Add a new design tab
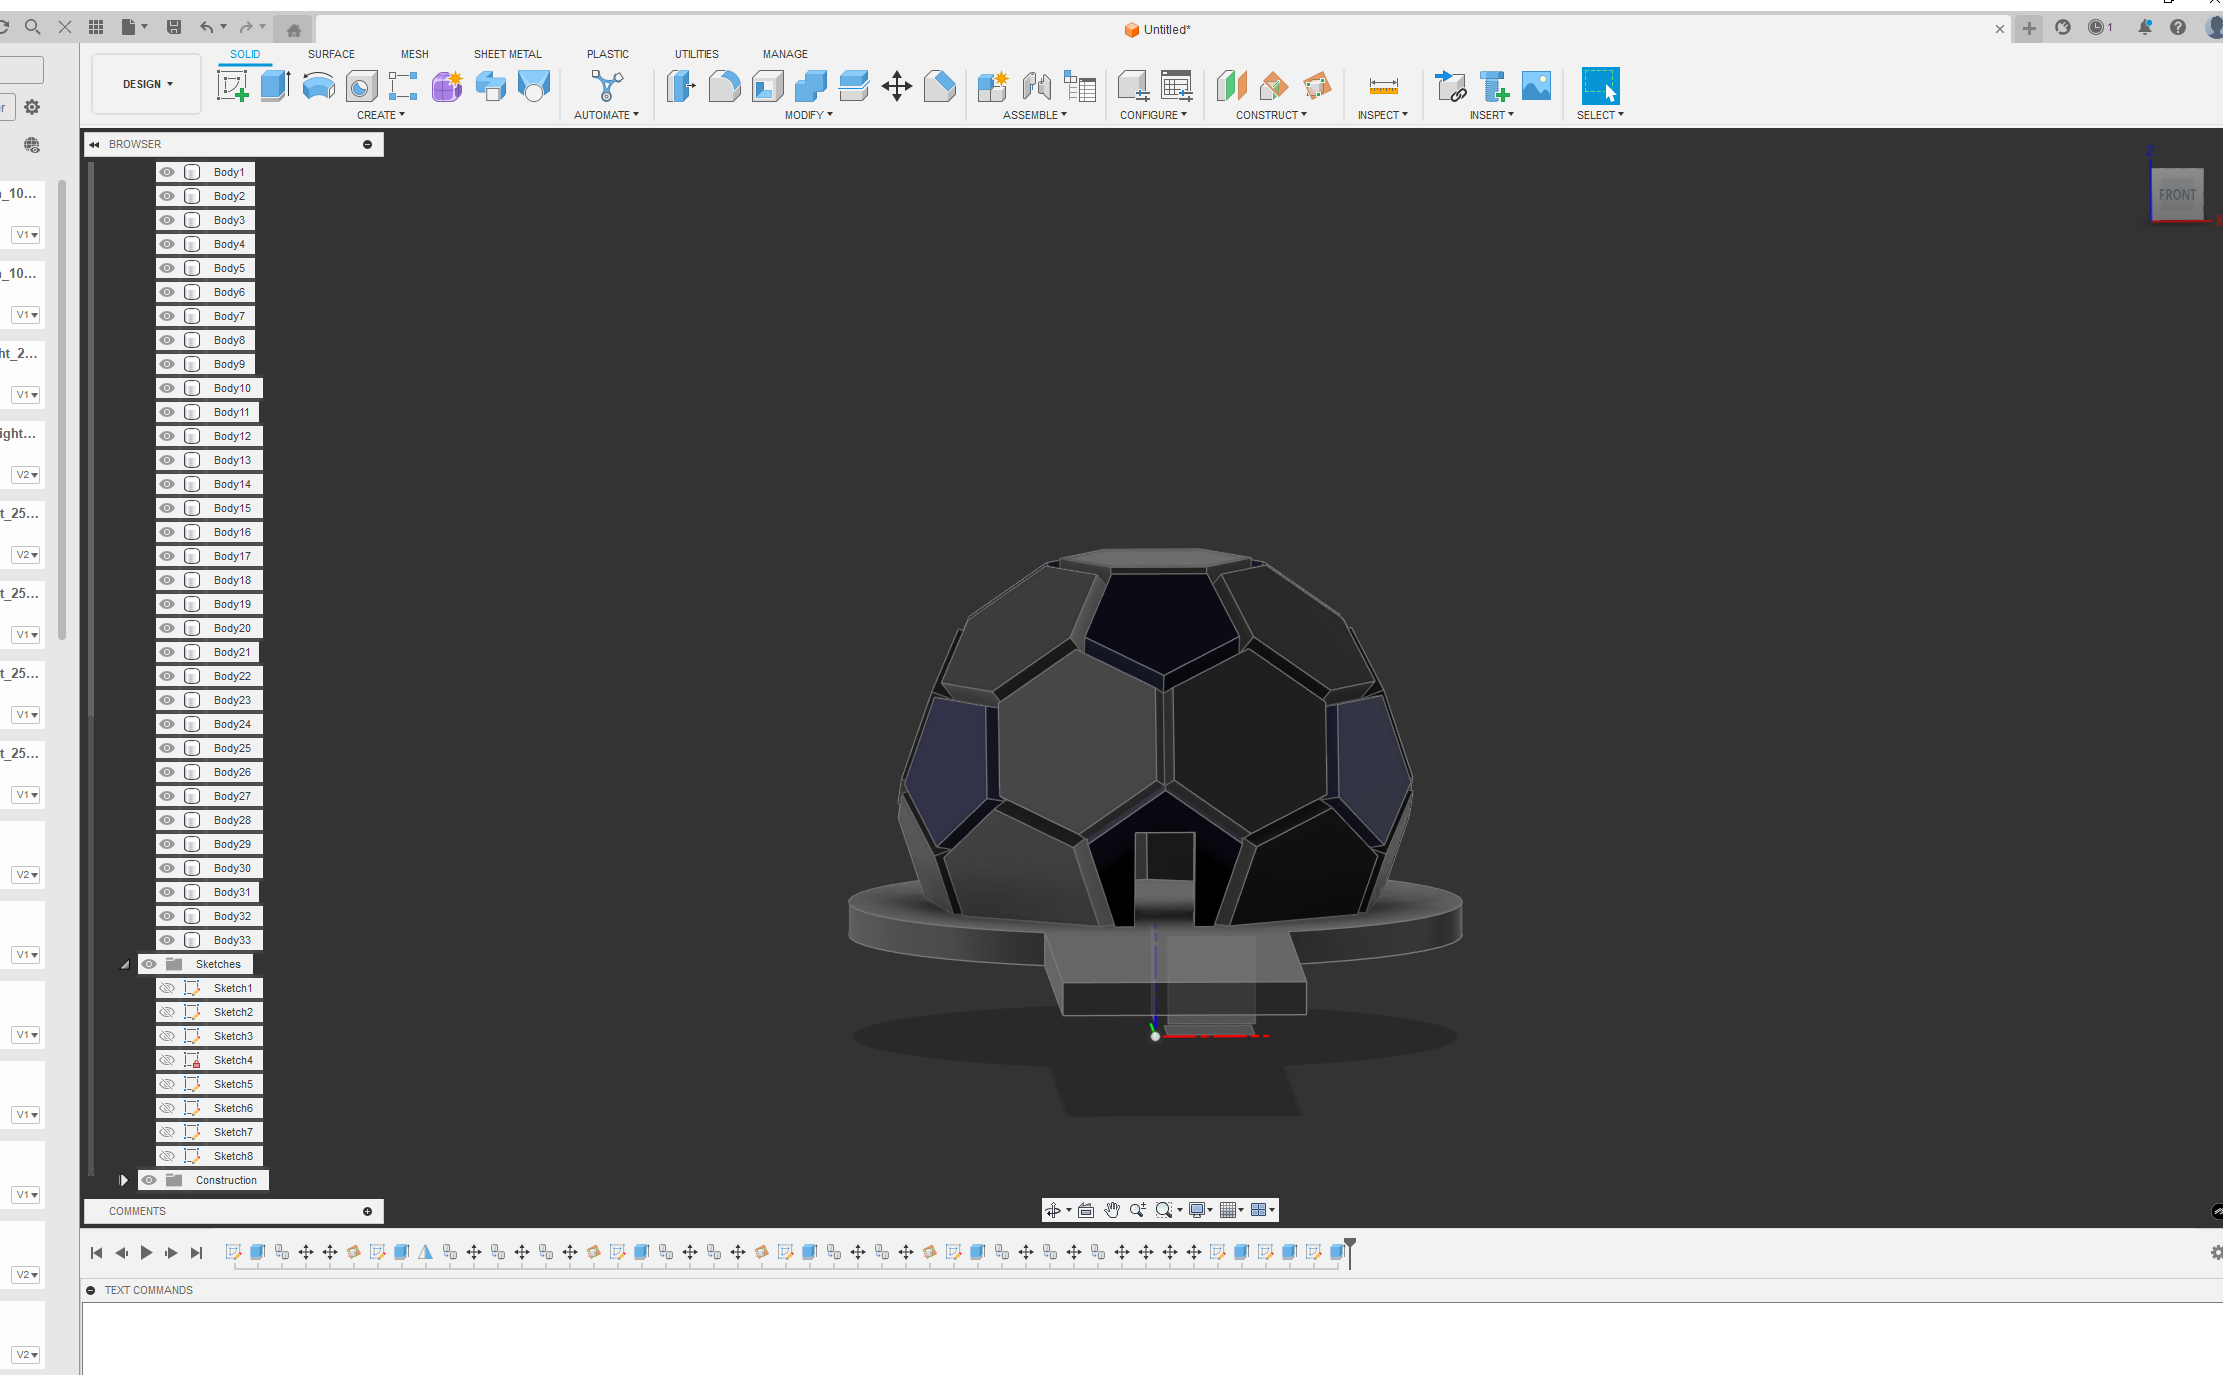Image resolution: width=2223 pixels, height=1375 pixels. pyautogui.click(x=2029, y=28)
